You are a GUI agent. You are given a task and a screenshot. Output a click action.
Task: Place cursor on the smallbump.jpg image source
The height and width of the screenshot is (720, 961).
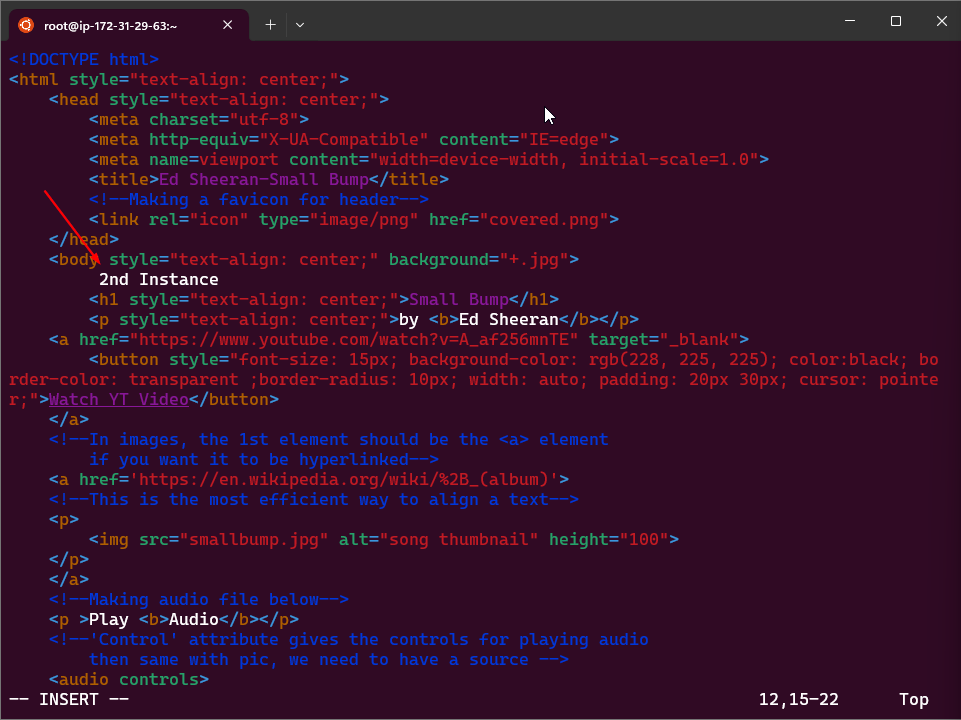254,539
